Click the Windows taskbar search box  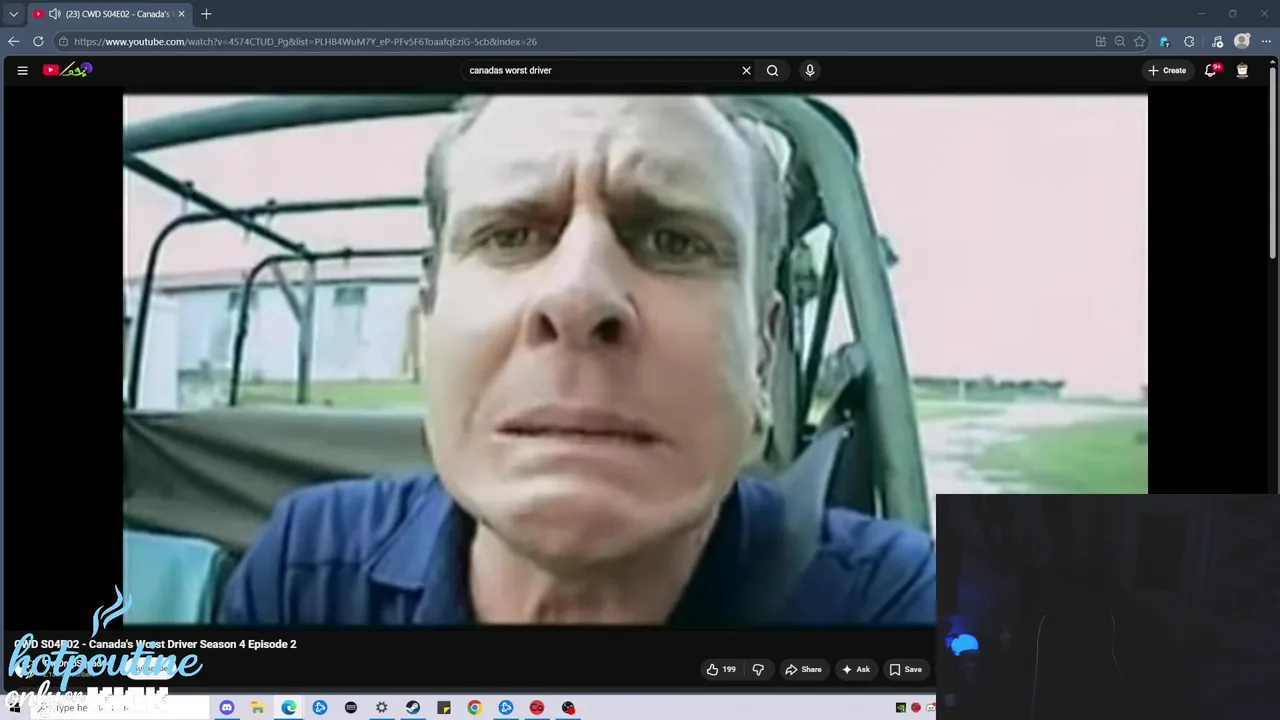(122, 708)
